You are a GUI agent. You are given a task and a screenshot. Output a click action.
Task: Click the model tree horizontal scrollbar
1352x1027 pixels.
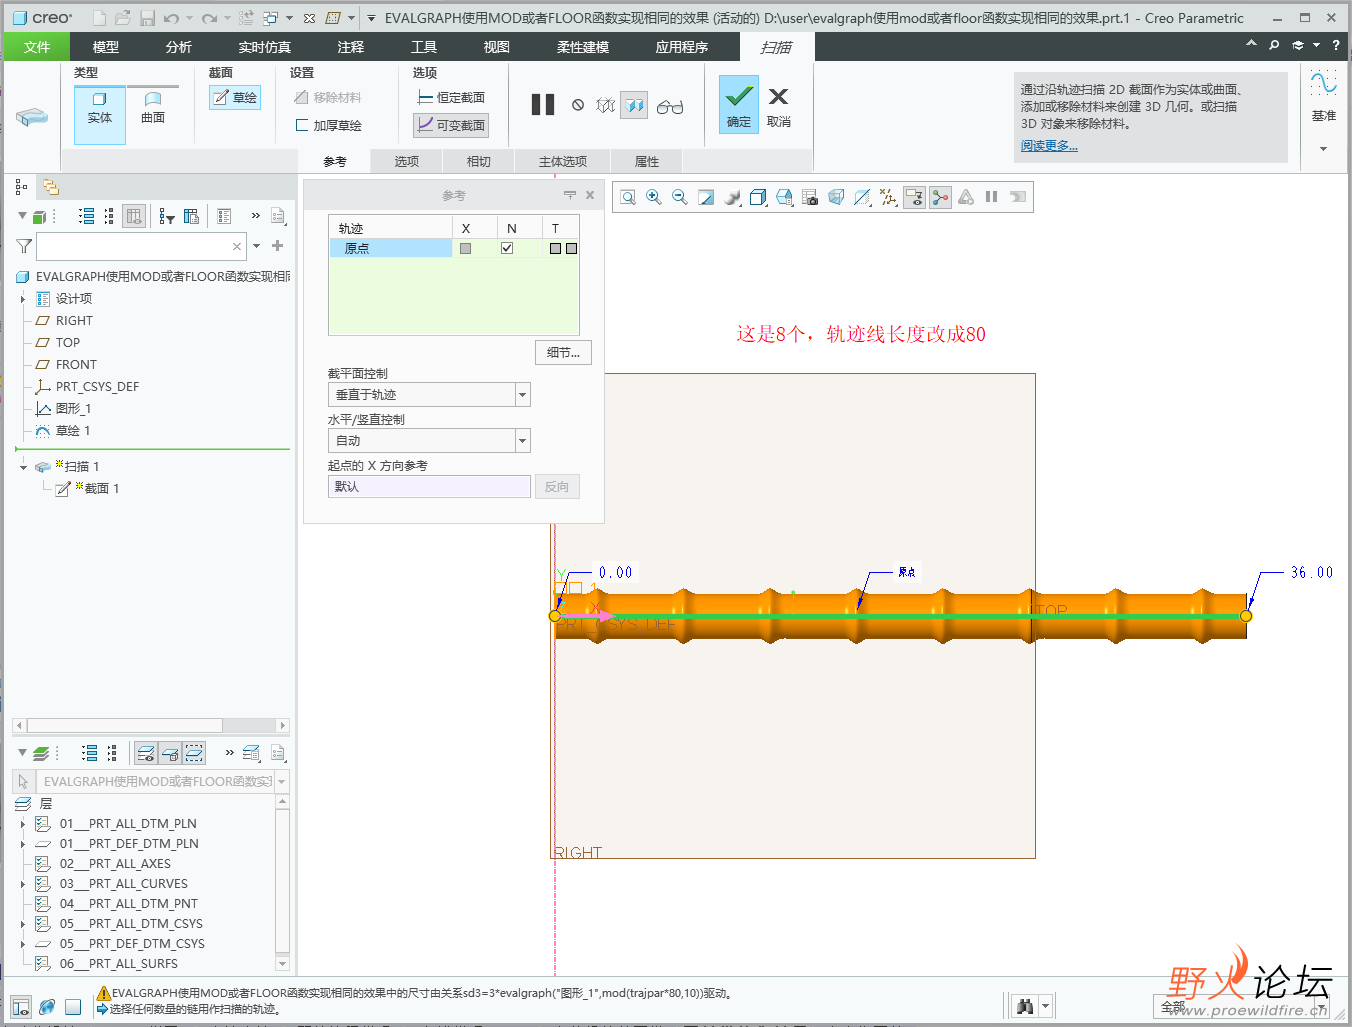[125, 726]
